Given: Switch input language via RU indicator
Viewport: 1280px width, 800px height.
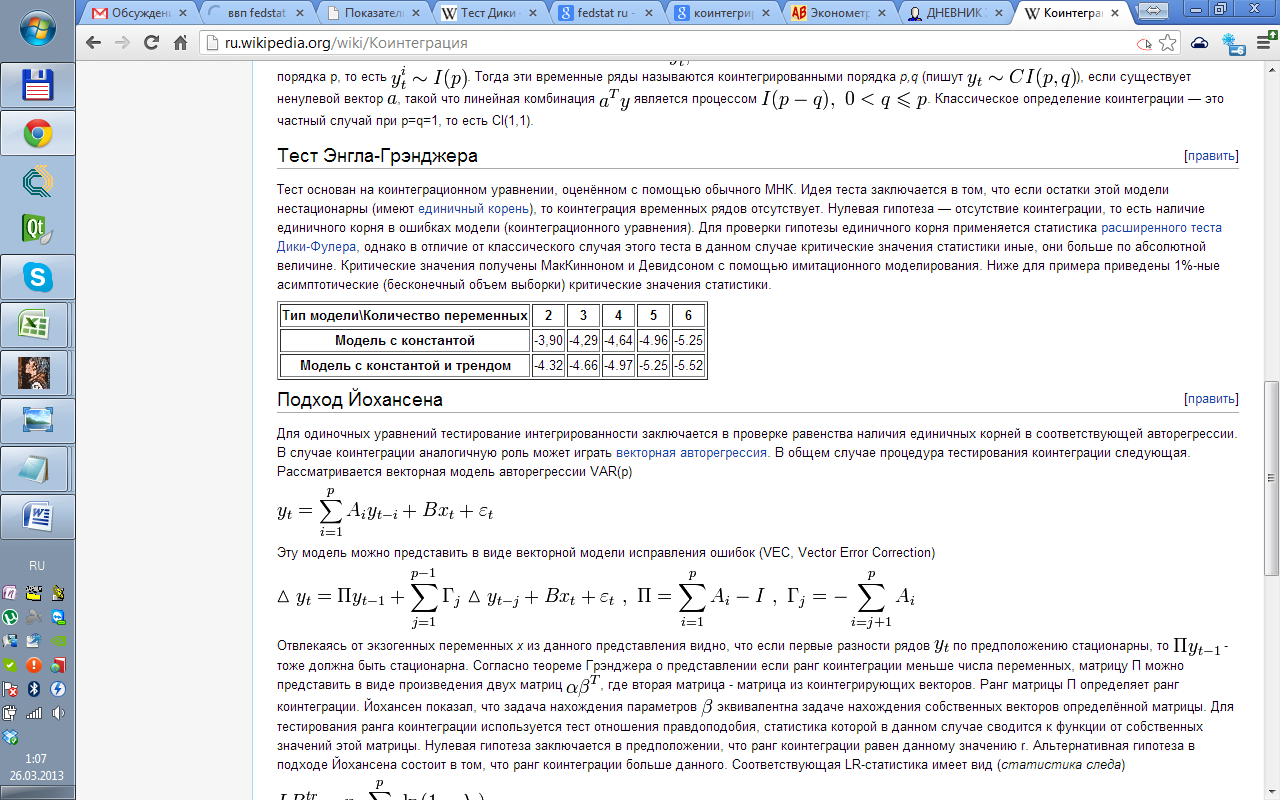Looking at the screenshot, I should click(x=37, y=566).
